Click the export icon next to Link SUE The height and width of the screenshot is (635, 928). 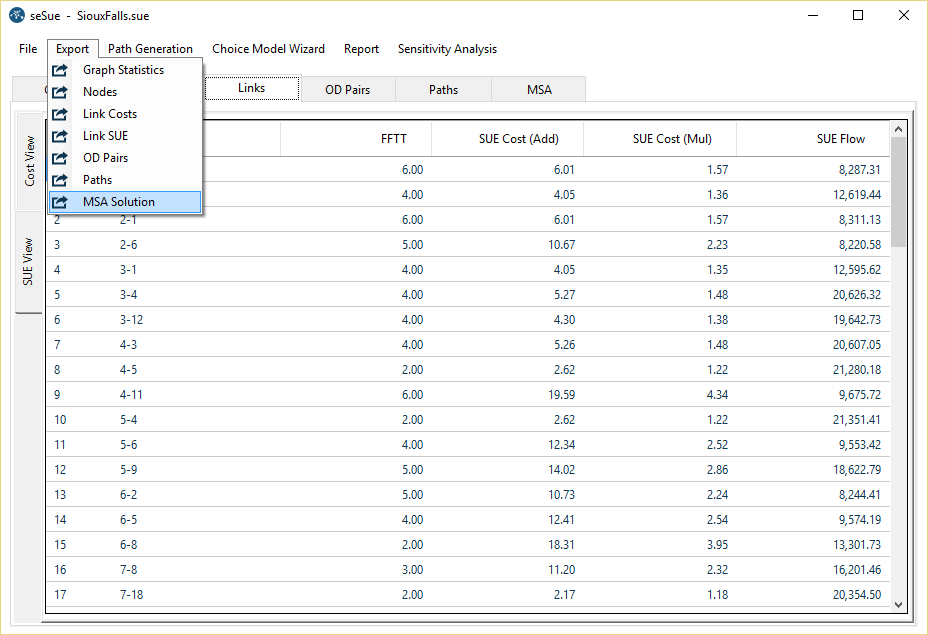[x=61, y=136]
